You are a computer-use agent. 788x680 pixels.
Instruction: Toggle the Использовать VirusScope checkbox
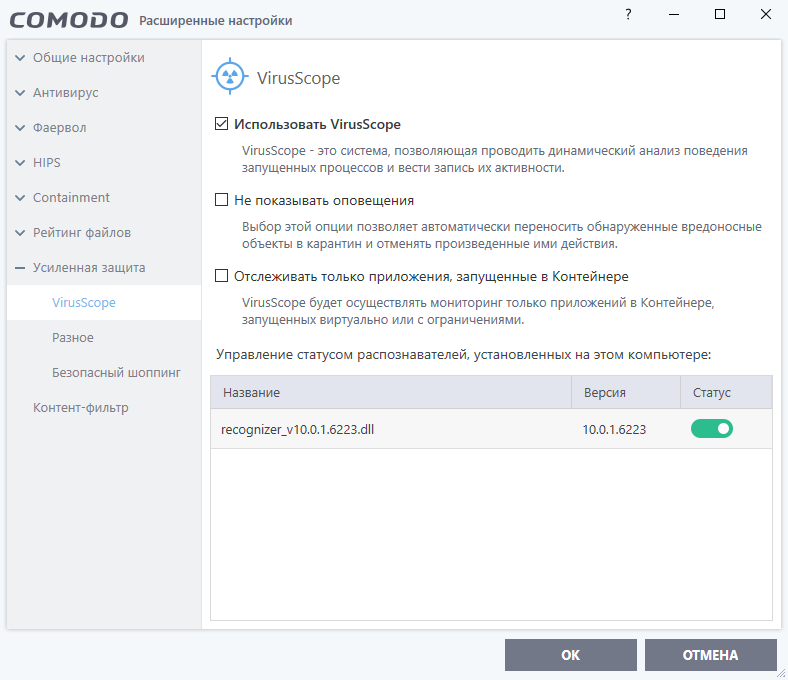click(222, 125)
